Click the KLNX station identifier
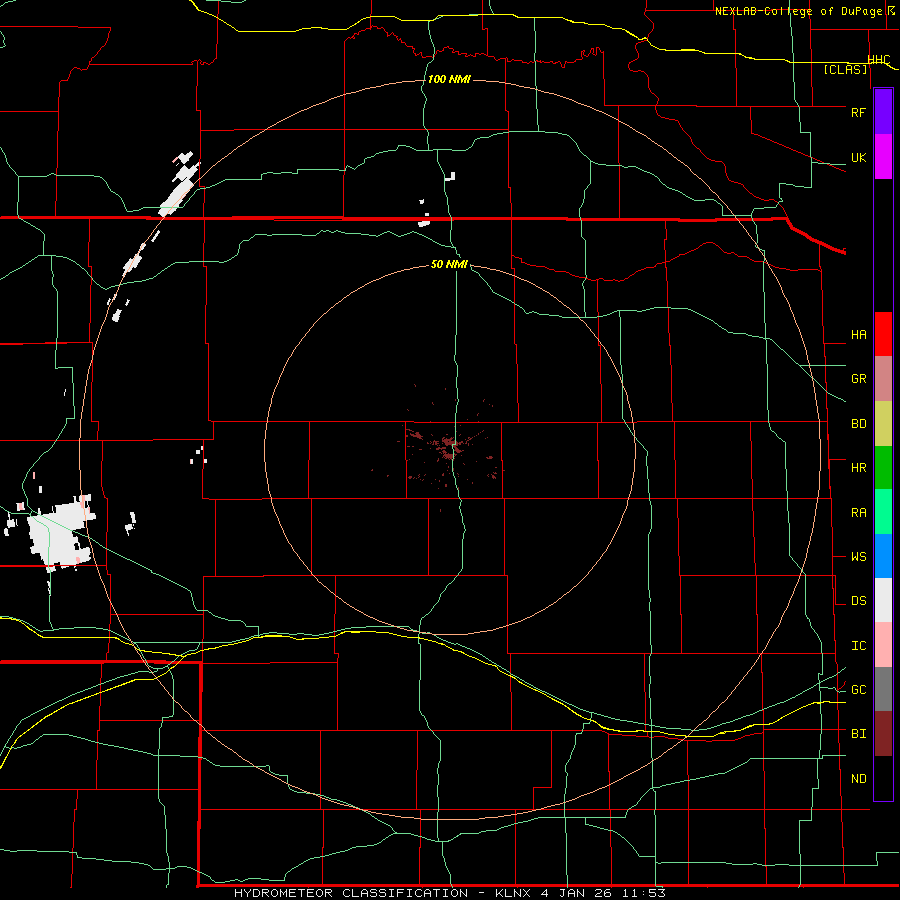Screen dimensions: 900x900 coord(514,893)
